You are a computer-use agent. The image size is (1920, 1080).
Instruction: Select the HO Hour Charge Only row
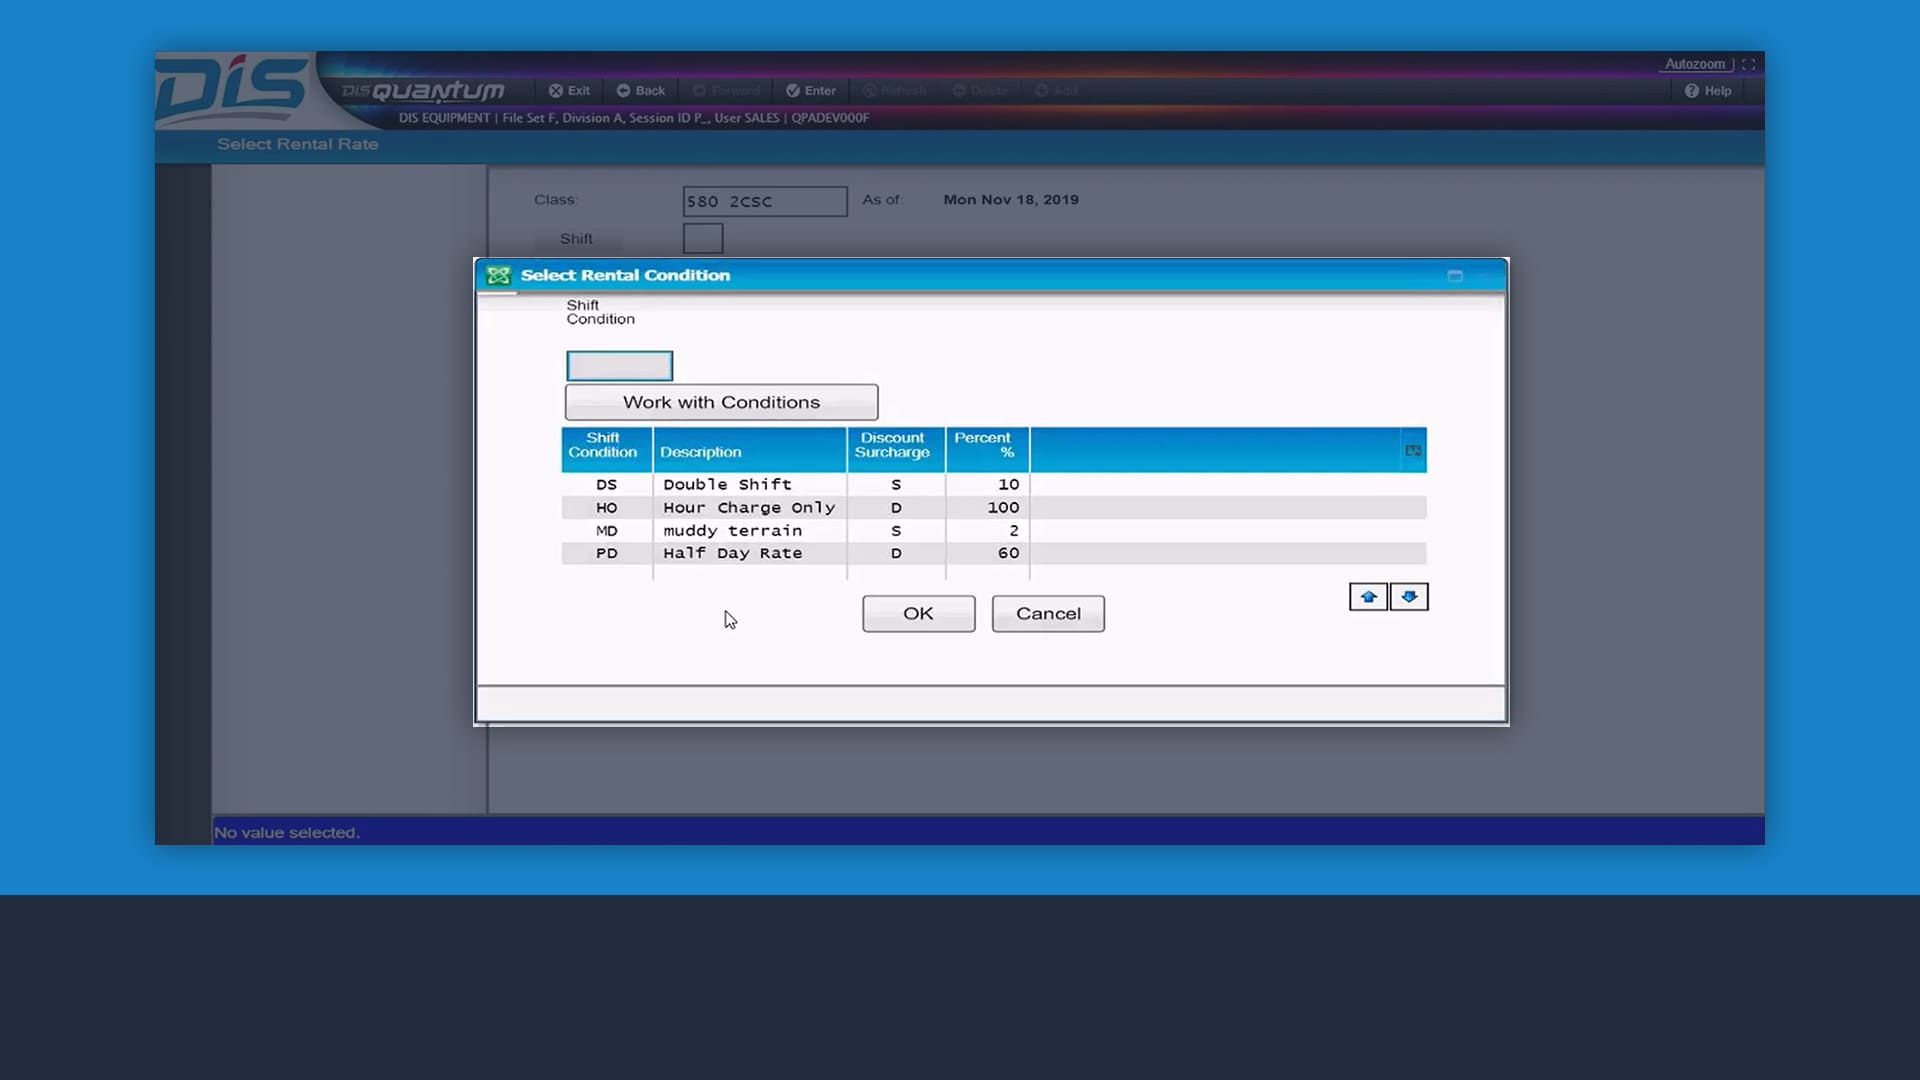(x=748, y=508)
